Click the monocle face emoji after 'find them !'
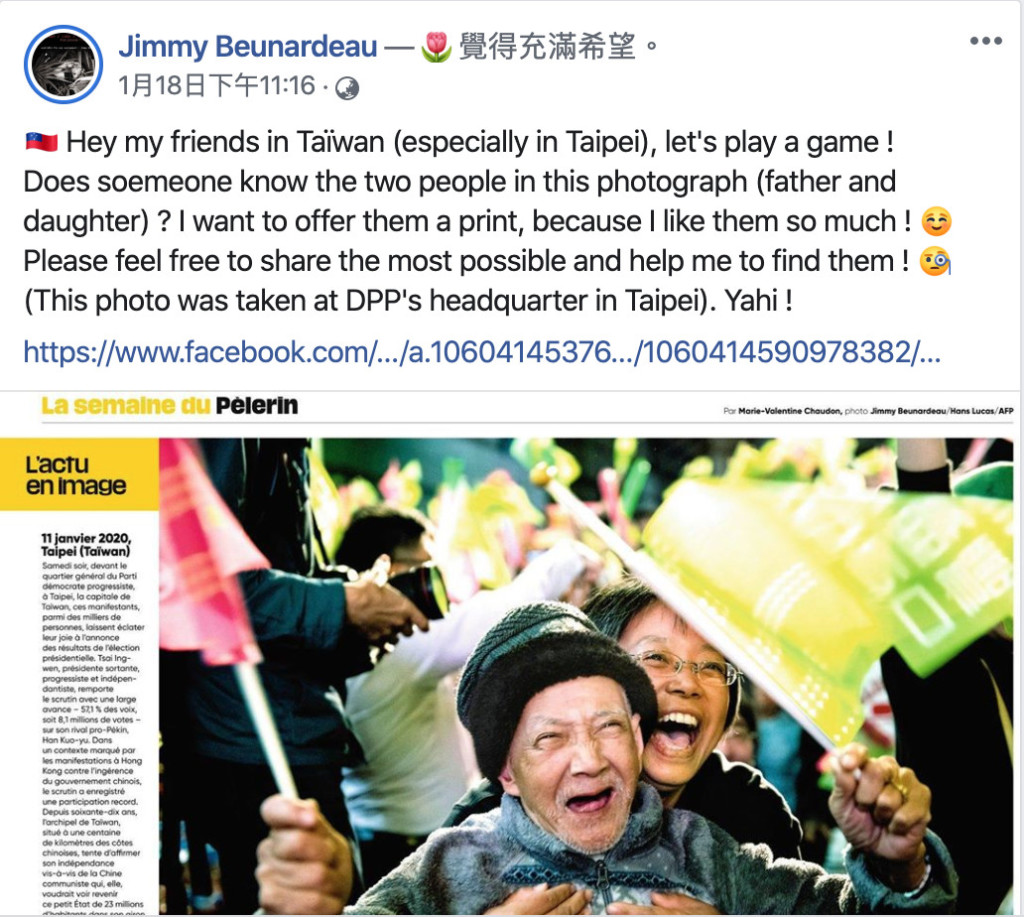The image size is (1024, 917). click(x=935, y=261)
